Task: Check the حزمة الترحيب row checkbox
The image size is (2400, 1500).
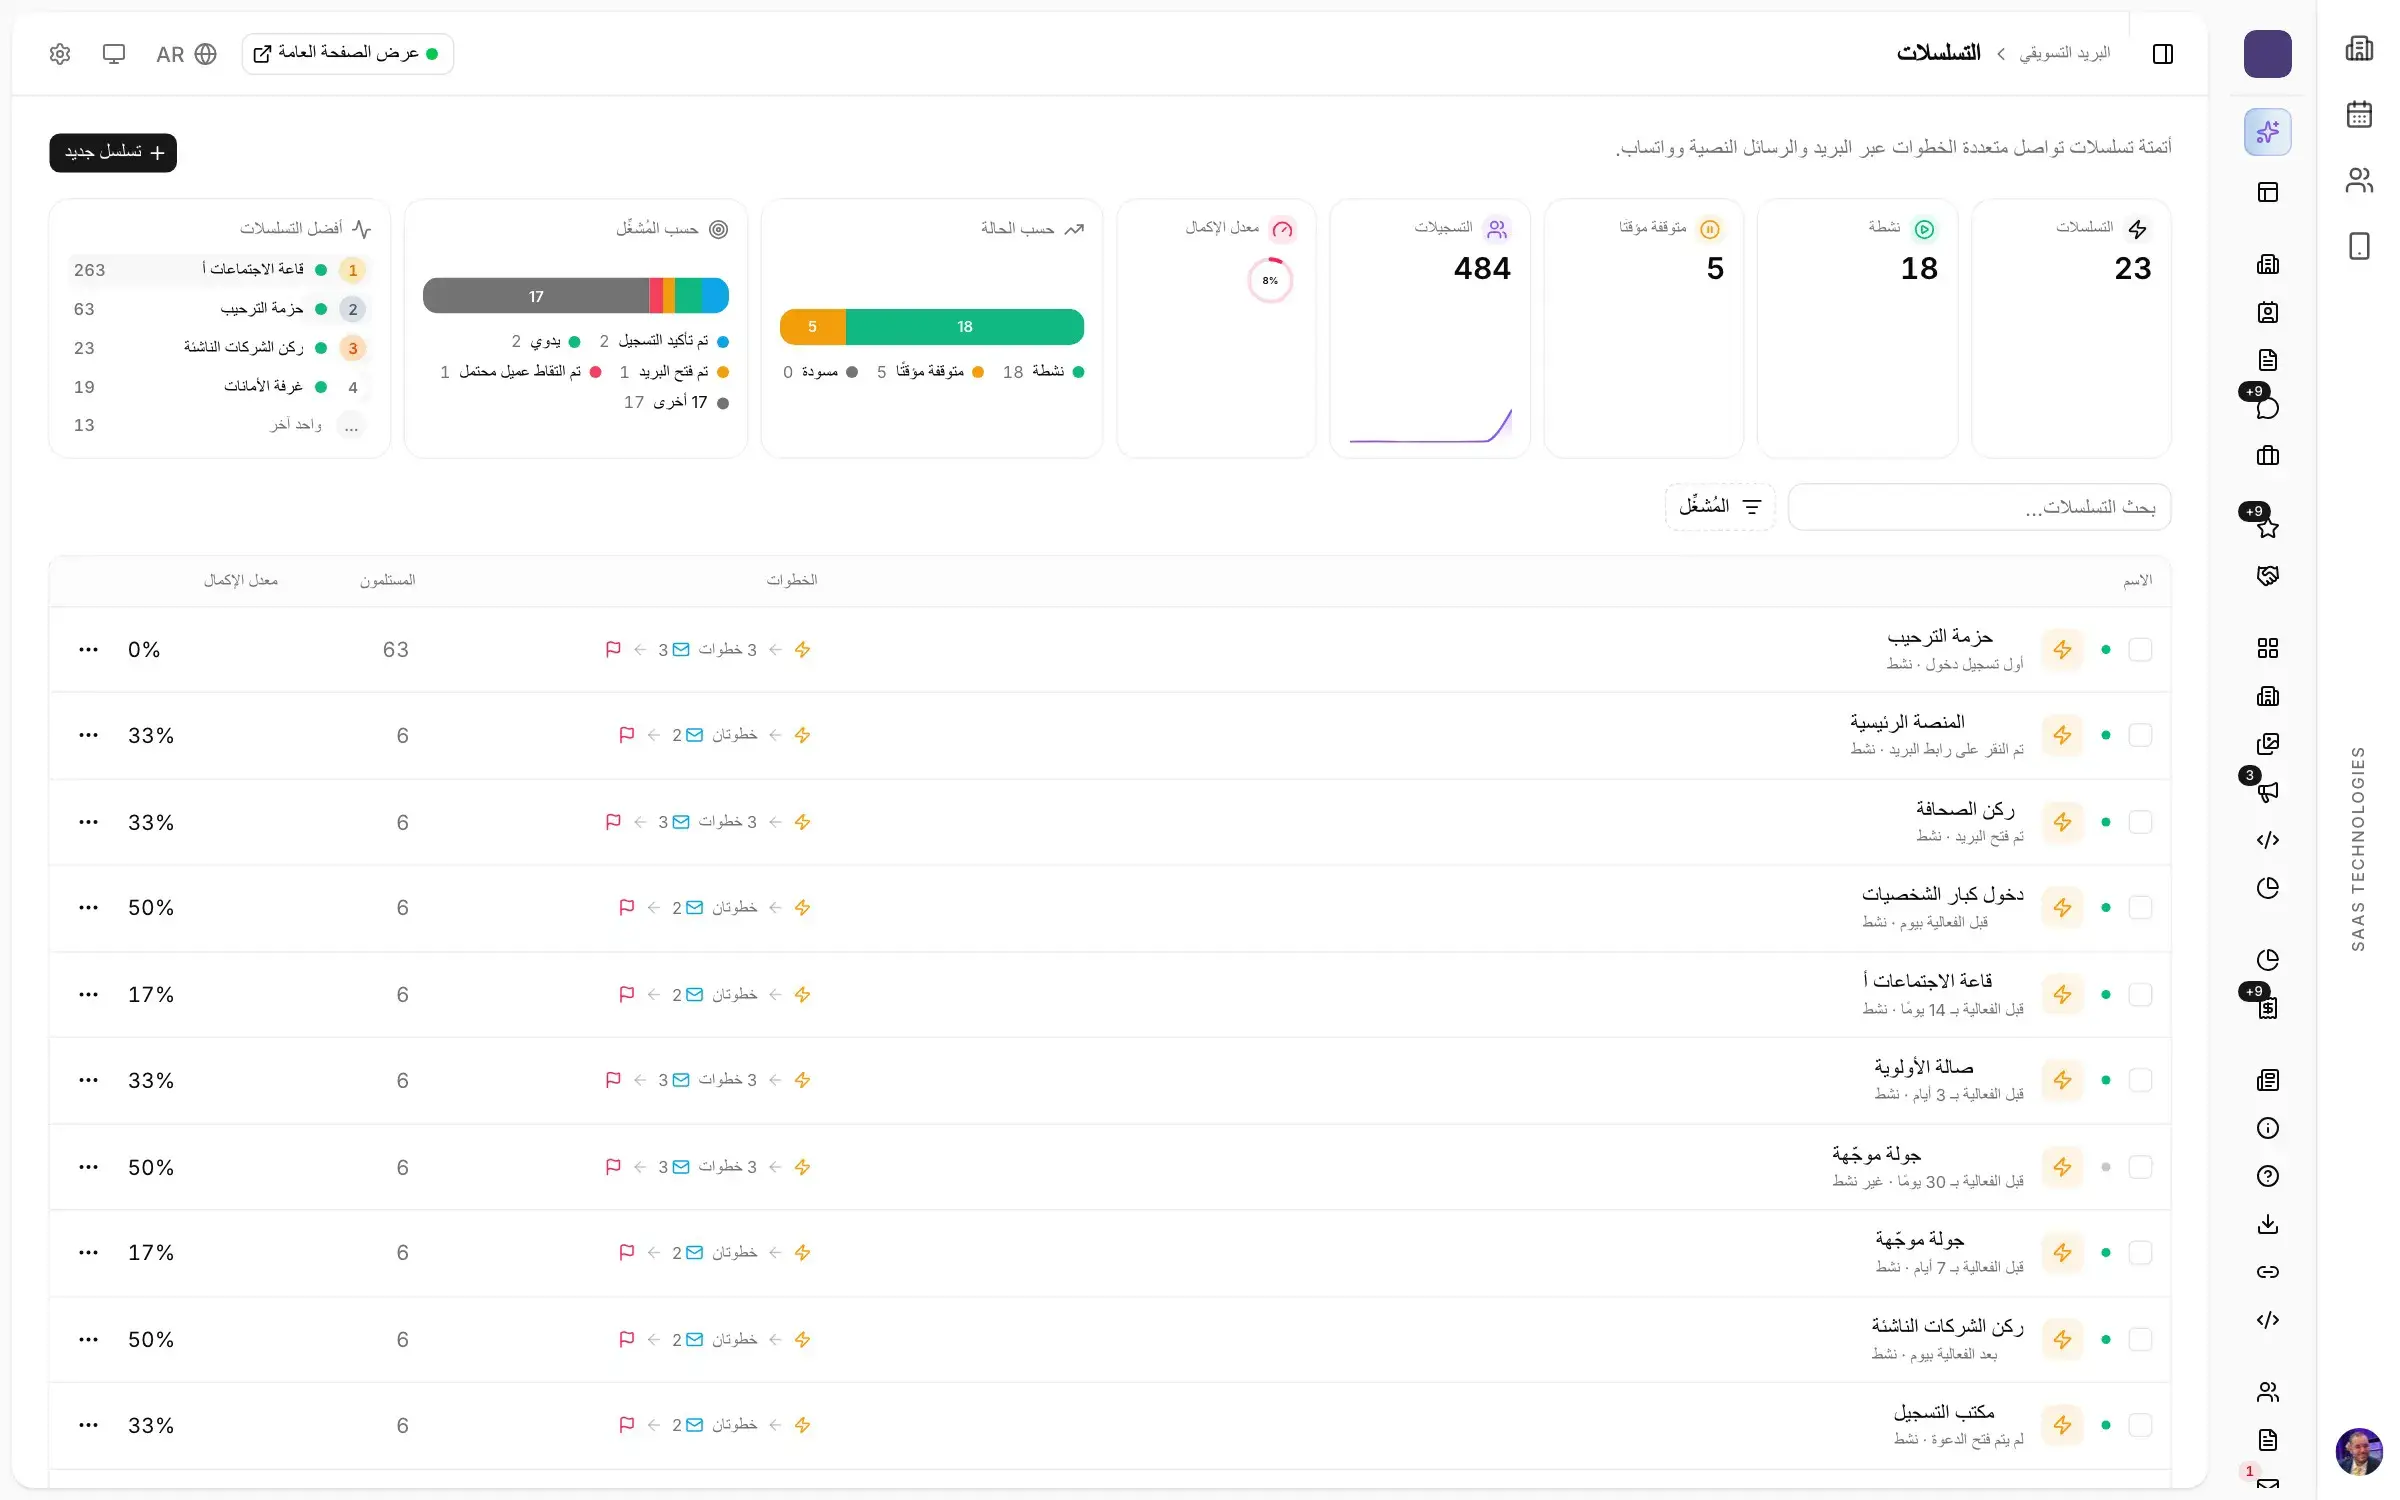Action: tap(2140, 649)
